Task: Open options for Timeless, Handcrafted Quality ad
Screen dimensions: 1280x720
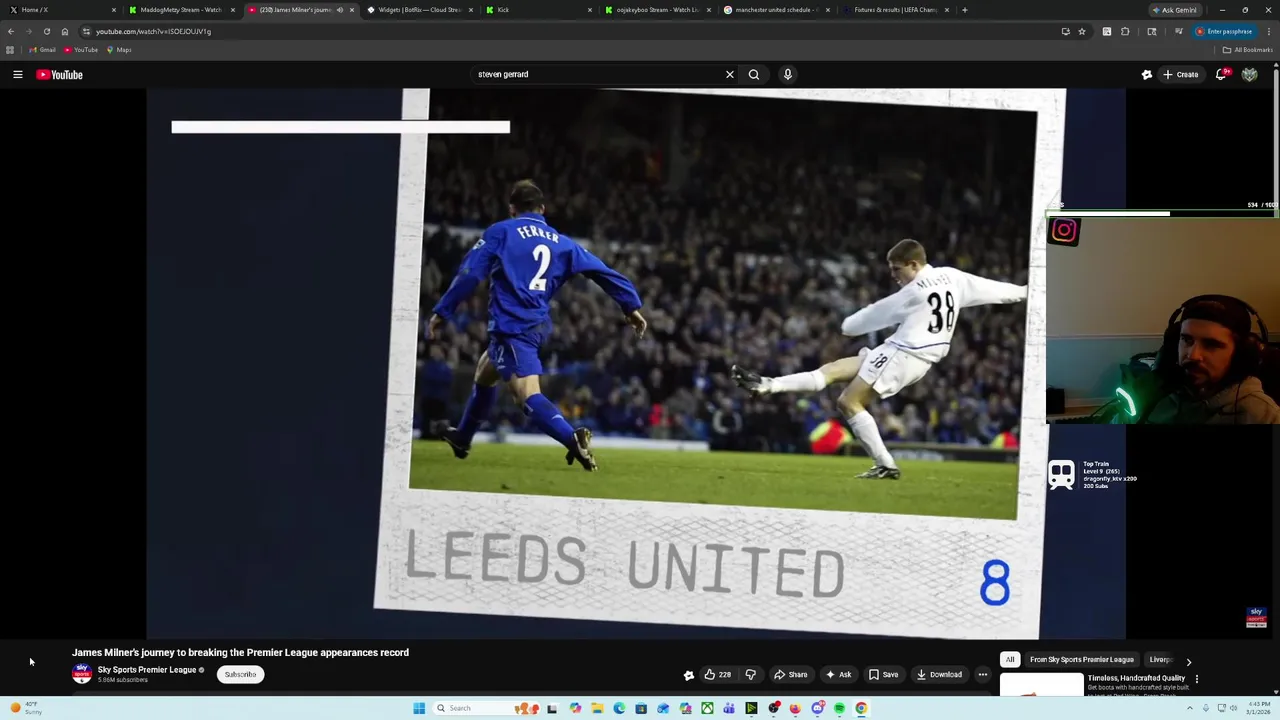Action: [x=1197, y=679]
